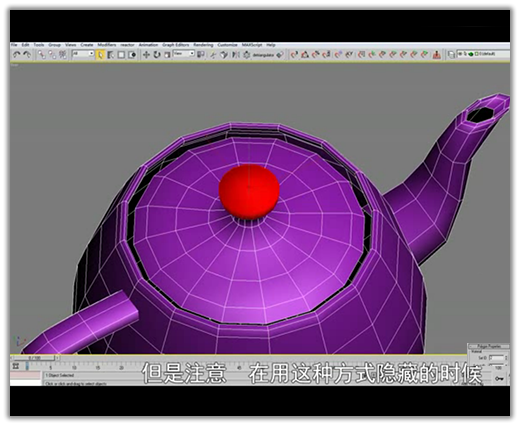The height and width of the screenshot is (426, 520).
Task: Open the Modifiers menu
Action: pos(107,45)
